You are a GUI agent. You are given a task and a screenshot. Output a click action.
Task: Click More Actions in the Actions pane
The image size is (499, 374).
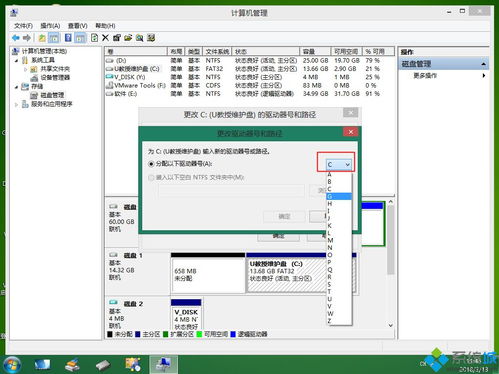tap(425, 76)
